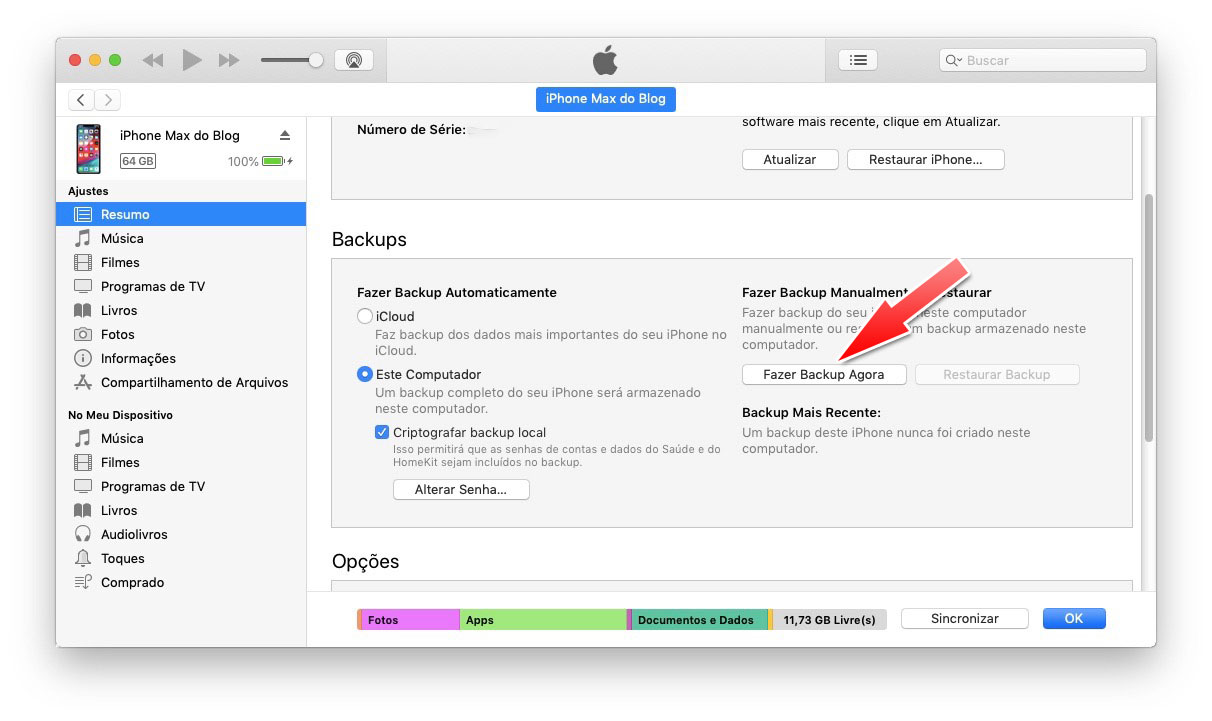
Task: Adjust the volume slider knob
Action: click(316, 60)
